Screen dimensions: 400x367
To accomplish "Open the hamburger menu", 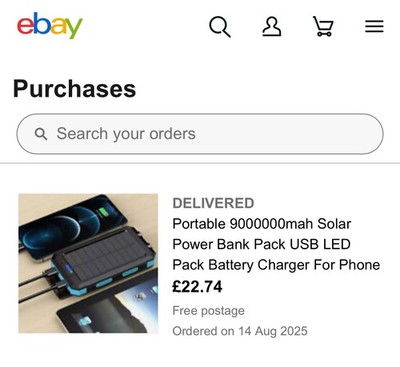I will tap(374, 26).
